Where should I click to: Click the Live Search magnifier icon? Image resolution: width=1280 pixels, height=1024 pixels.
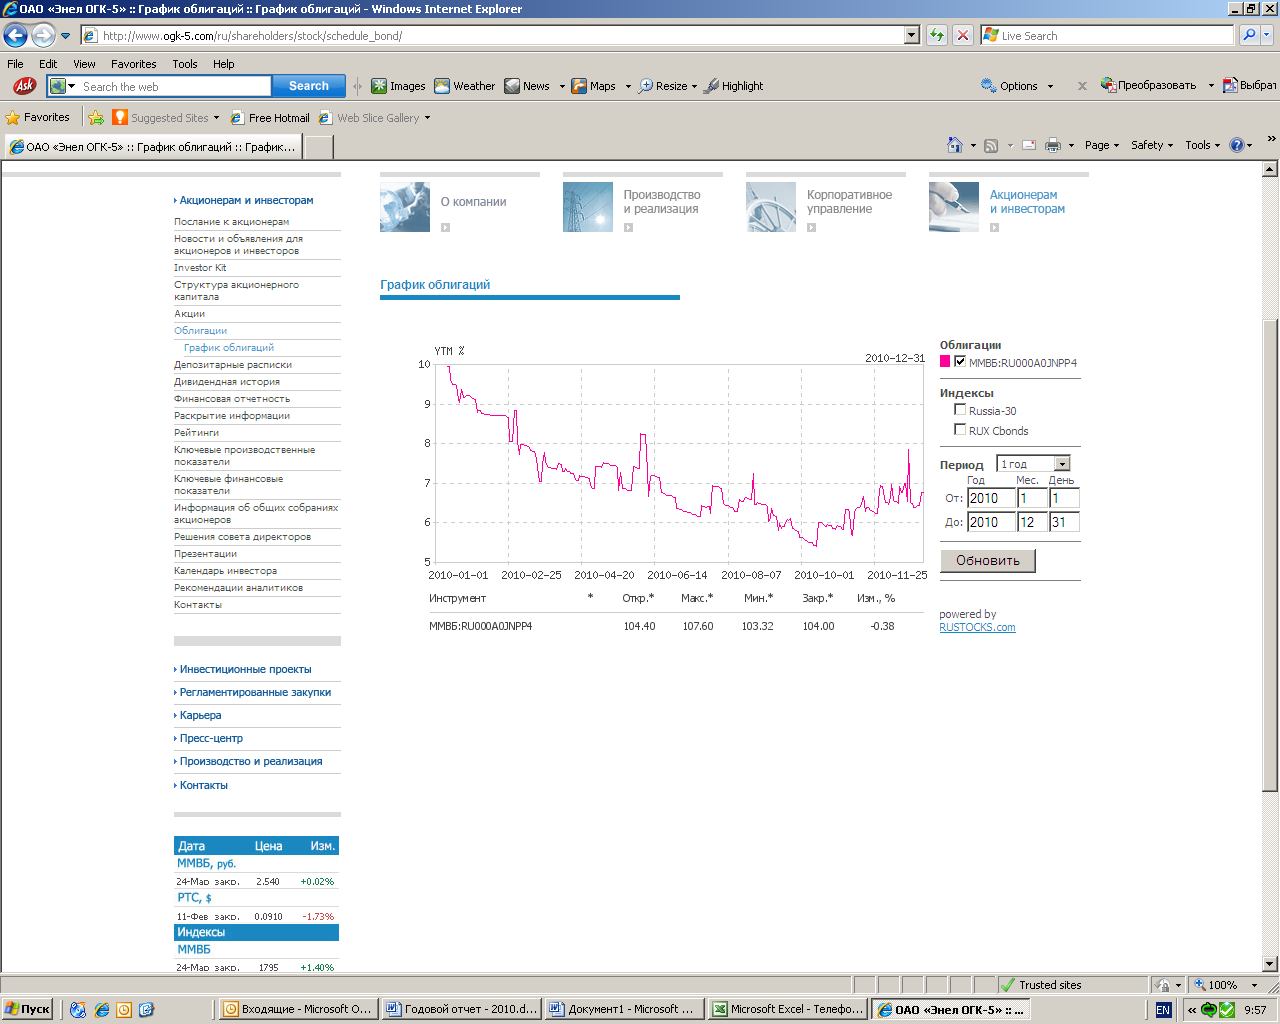coord(1249,35)
